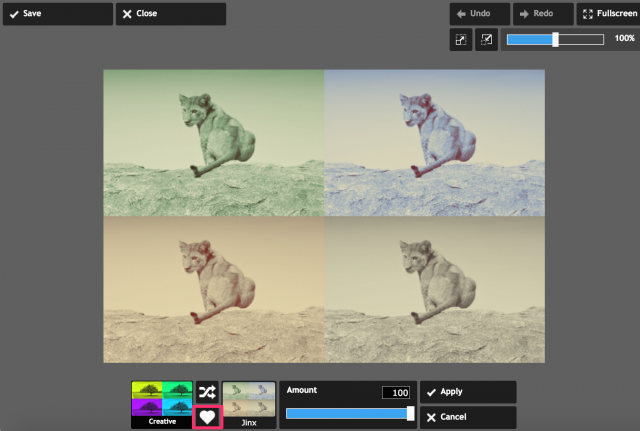Screen dimensions: 640x431
Task: Click the shuffle random effect icon
Action: tap(207, 392)
